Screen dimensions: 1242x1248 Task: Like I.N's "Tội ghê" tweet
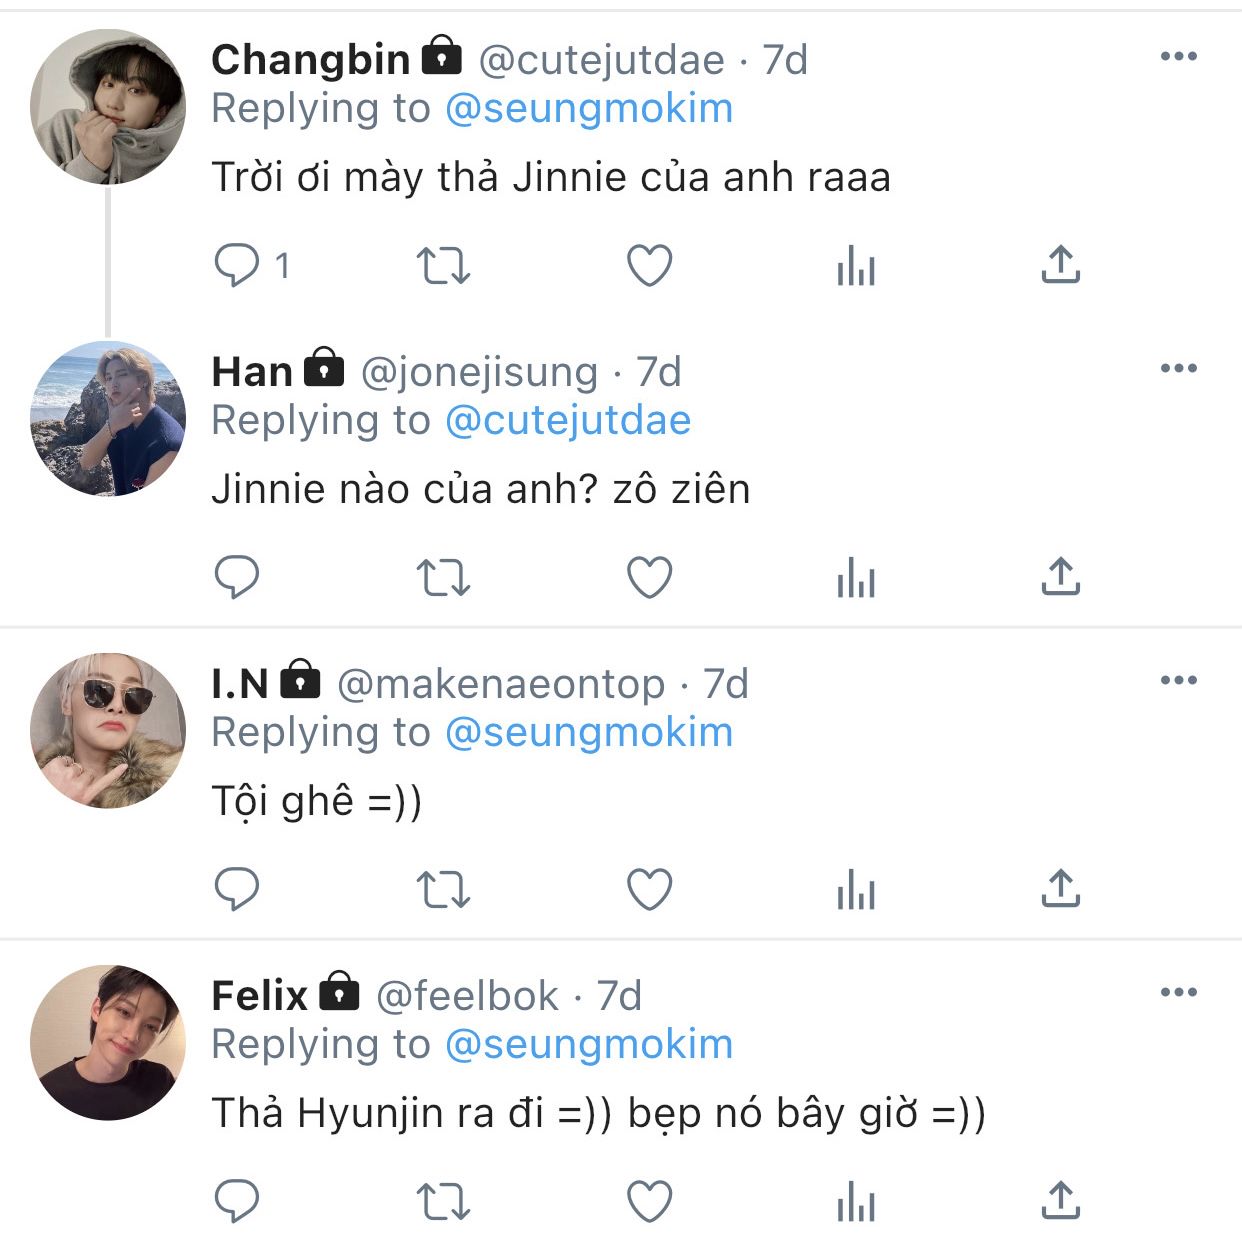point(649,890)
